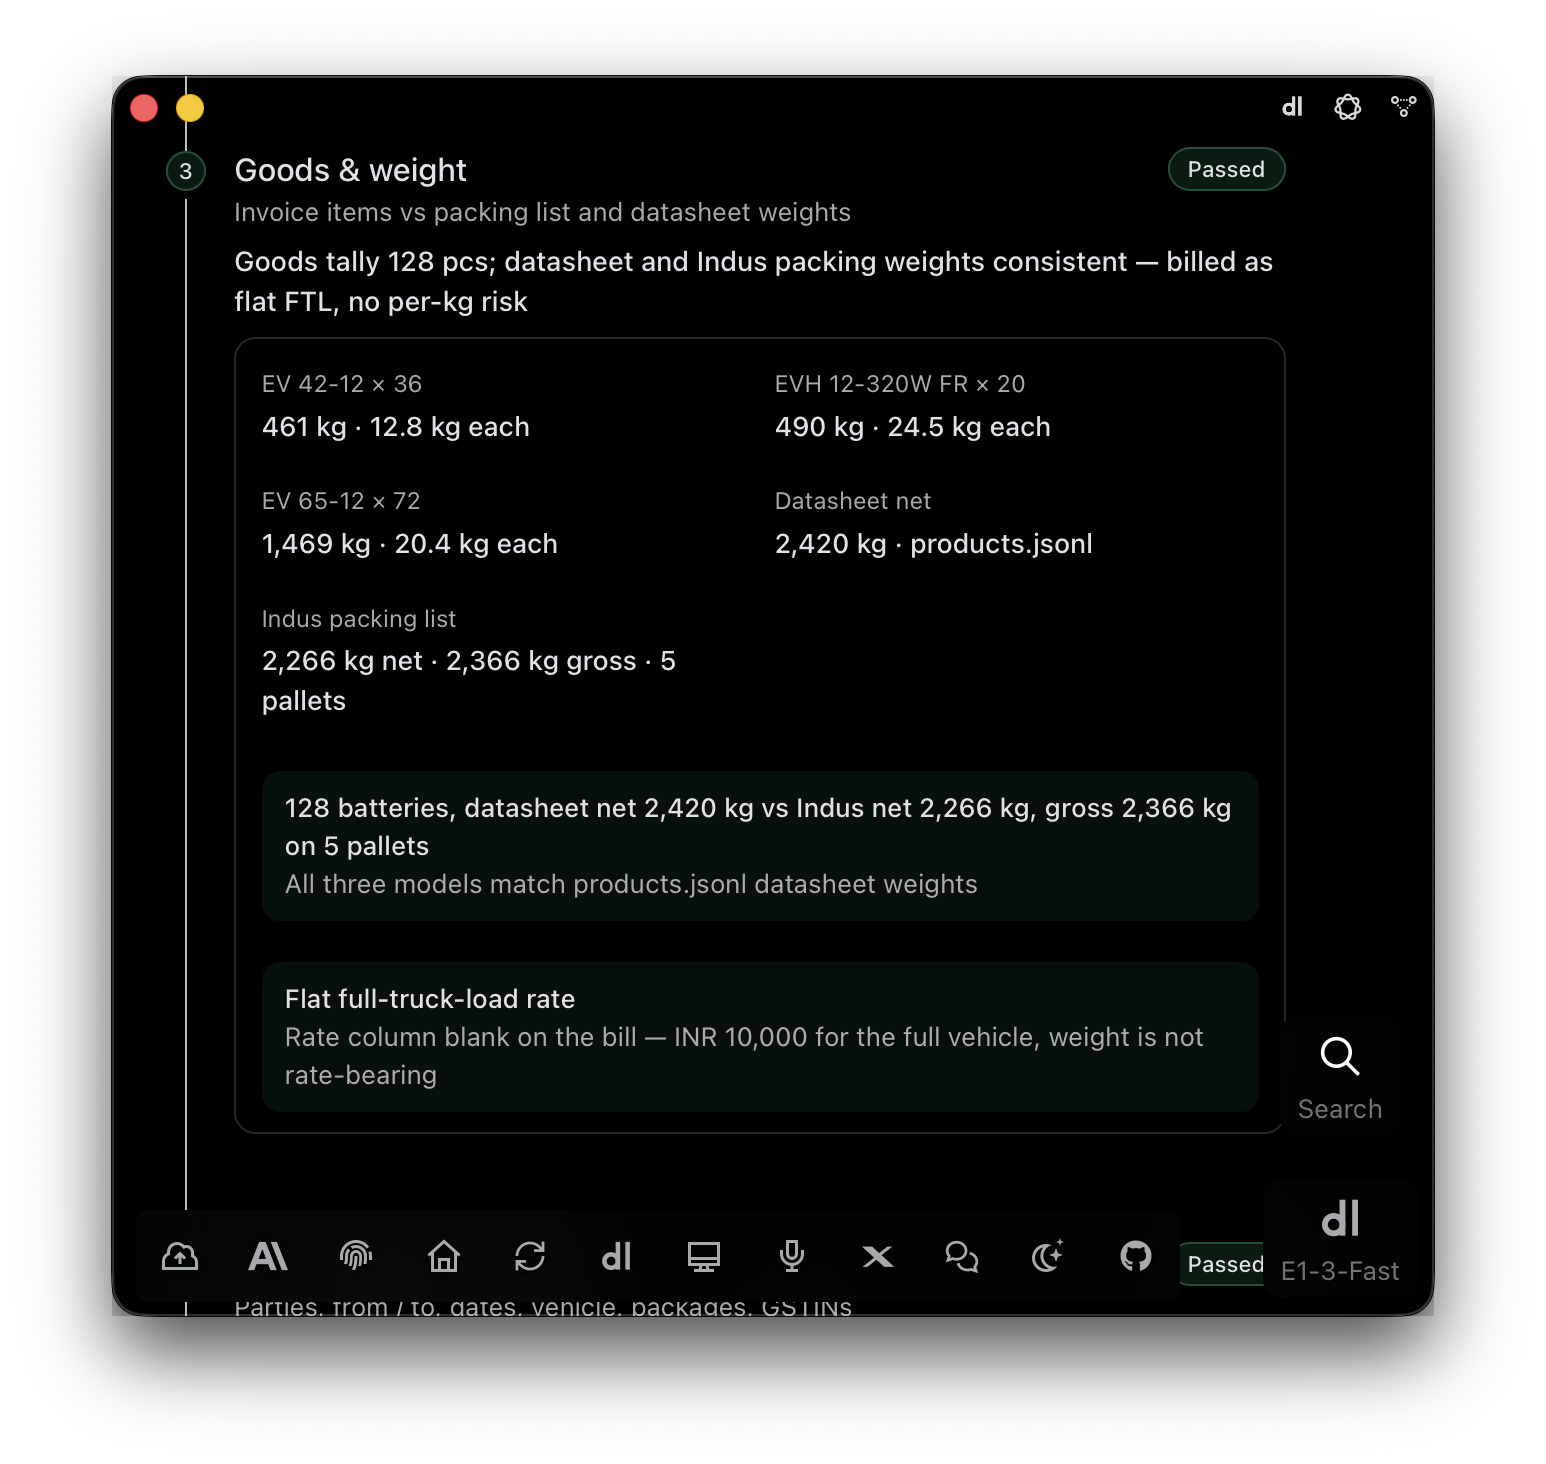Click the connected nodes icon top right
Image resolution: width=1546 pixels, height=1464 pixels.
1404,106
